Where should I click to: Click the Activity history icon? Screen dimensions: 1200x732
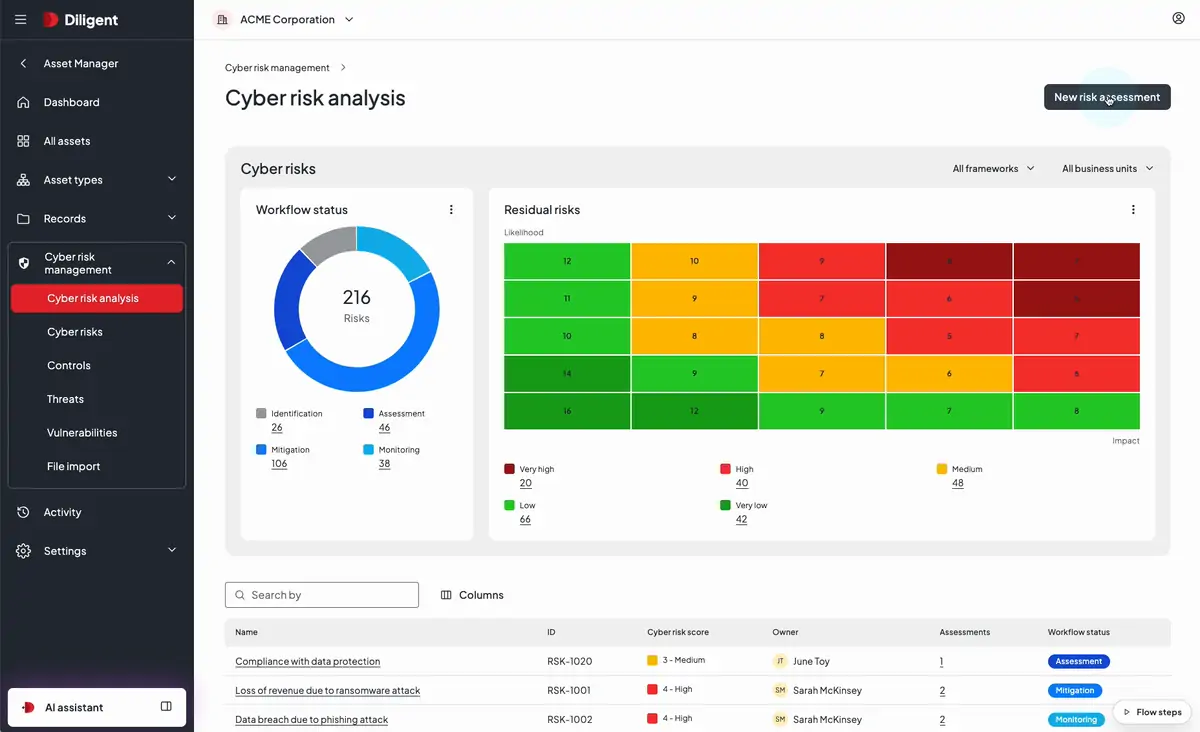pyautogui.click(x=24, y=512)
